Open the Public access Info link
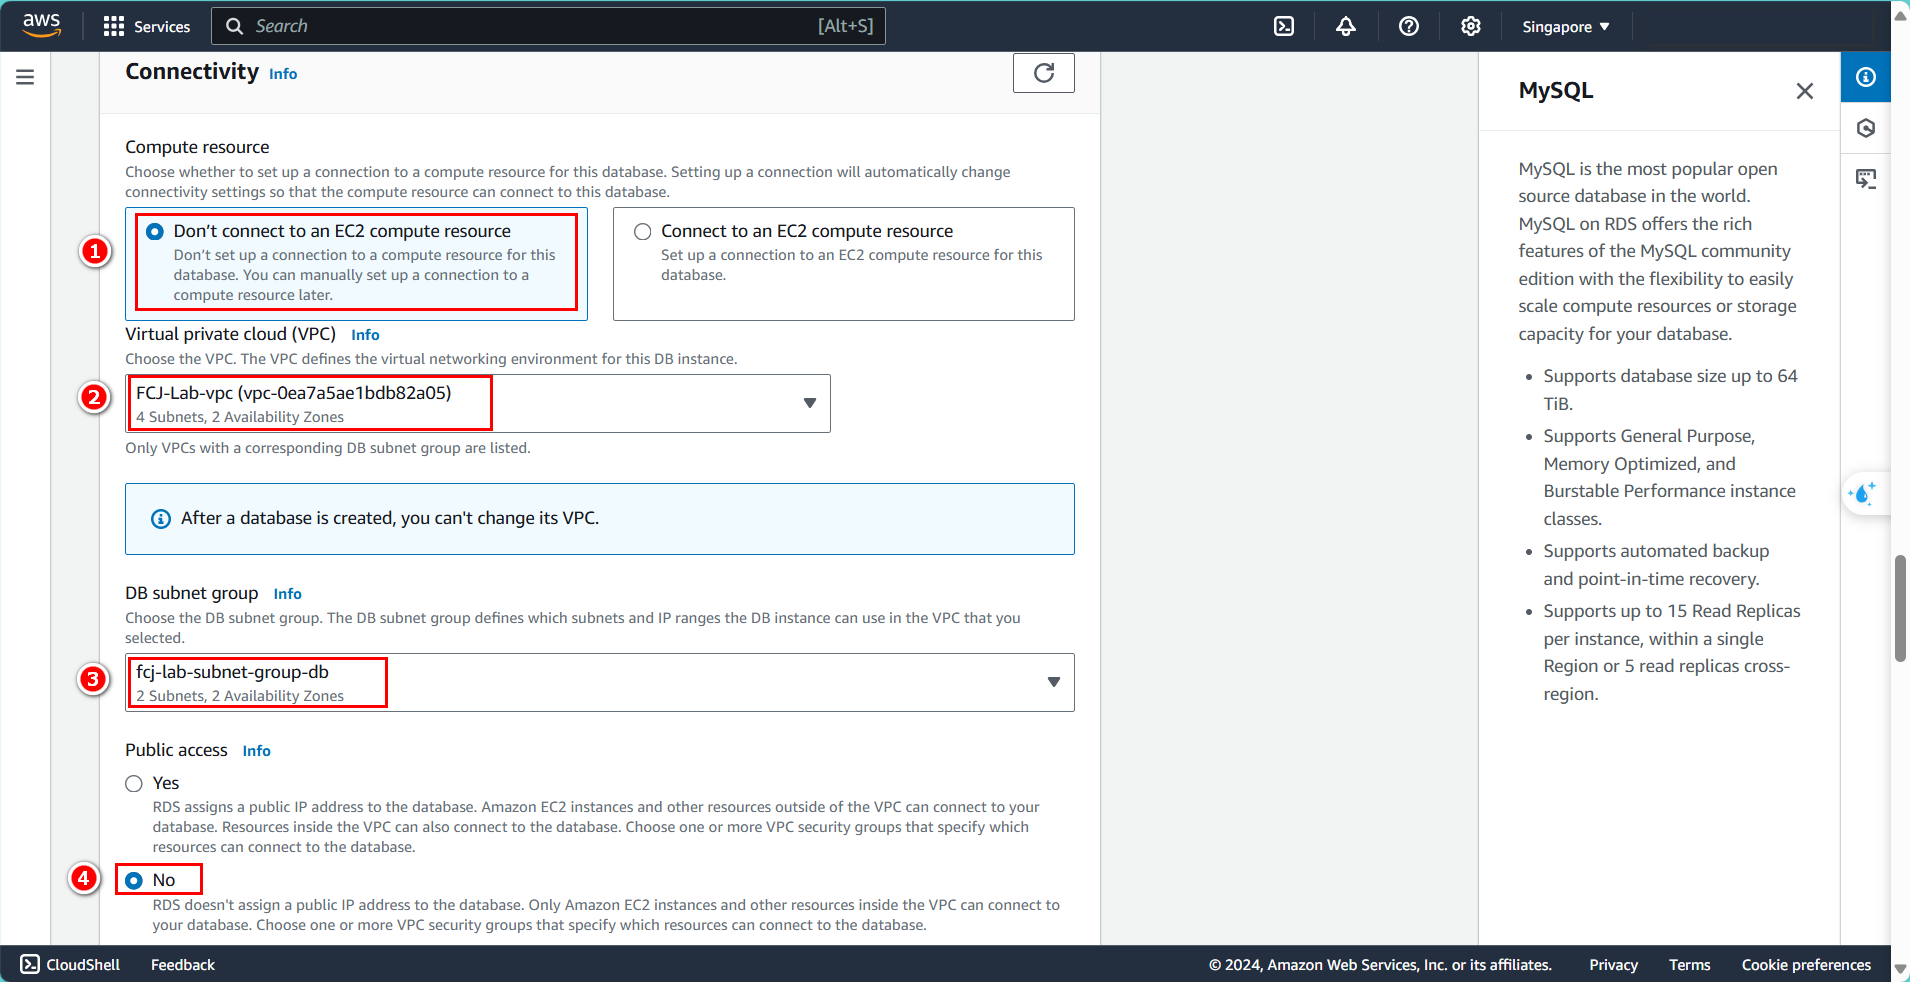The image size is (1910, 982). coord(256,751)
